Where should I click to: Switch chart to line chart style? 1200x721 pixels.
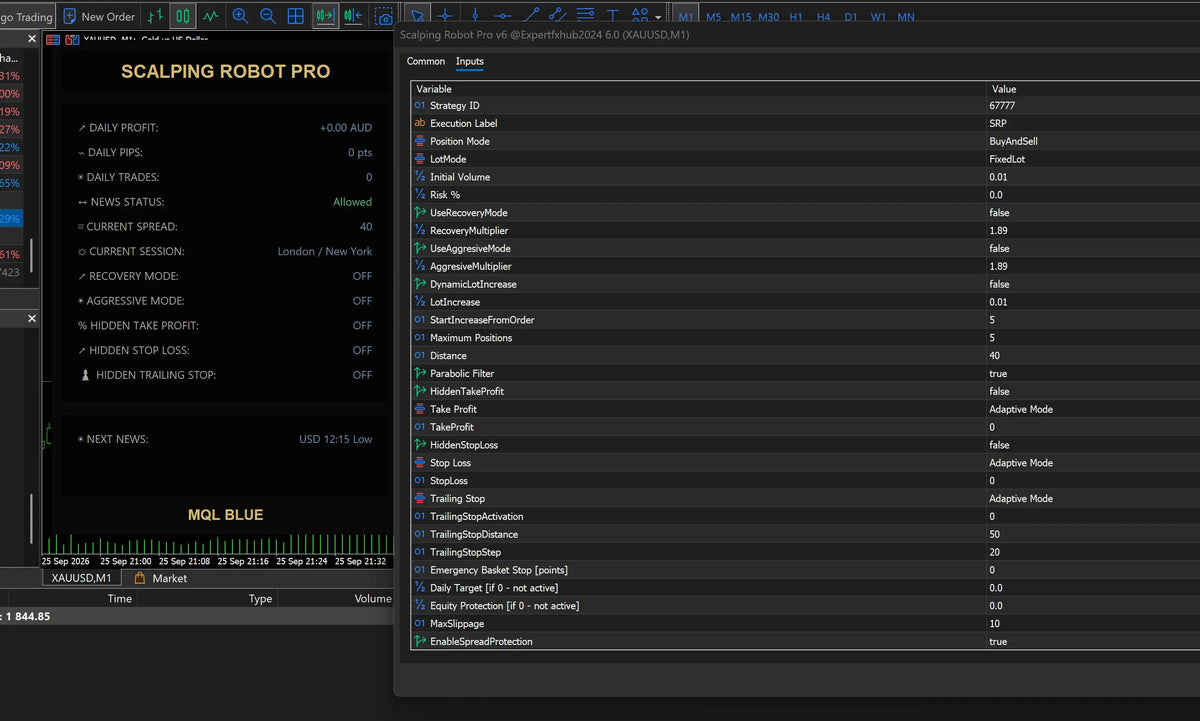[210, 16]
